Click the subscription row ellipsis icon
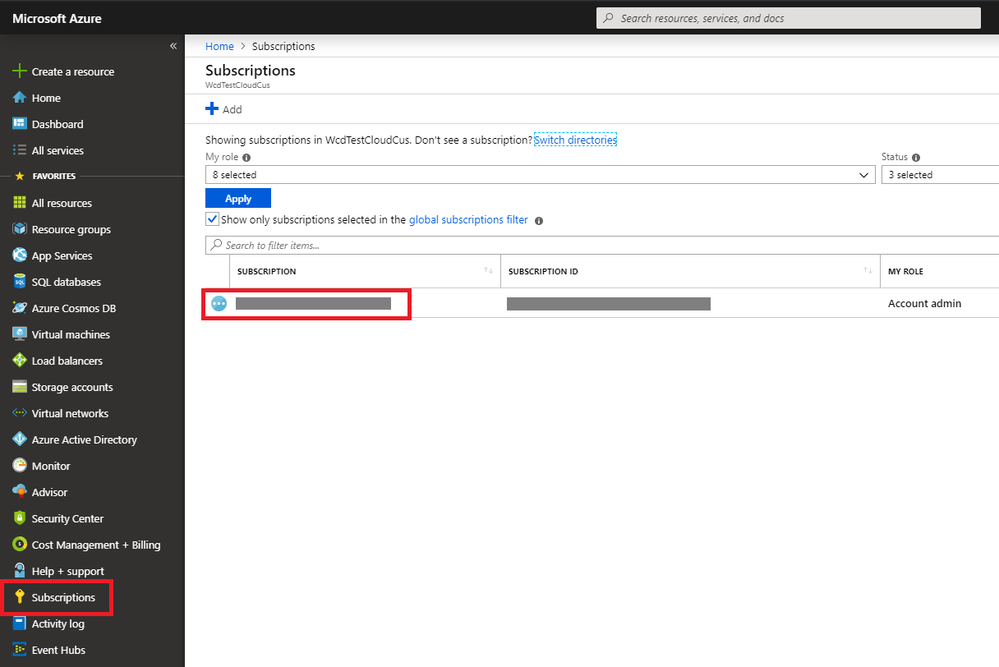The width and height of the screenshot is (999, 667). pos(219,304)
